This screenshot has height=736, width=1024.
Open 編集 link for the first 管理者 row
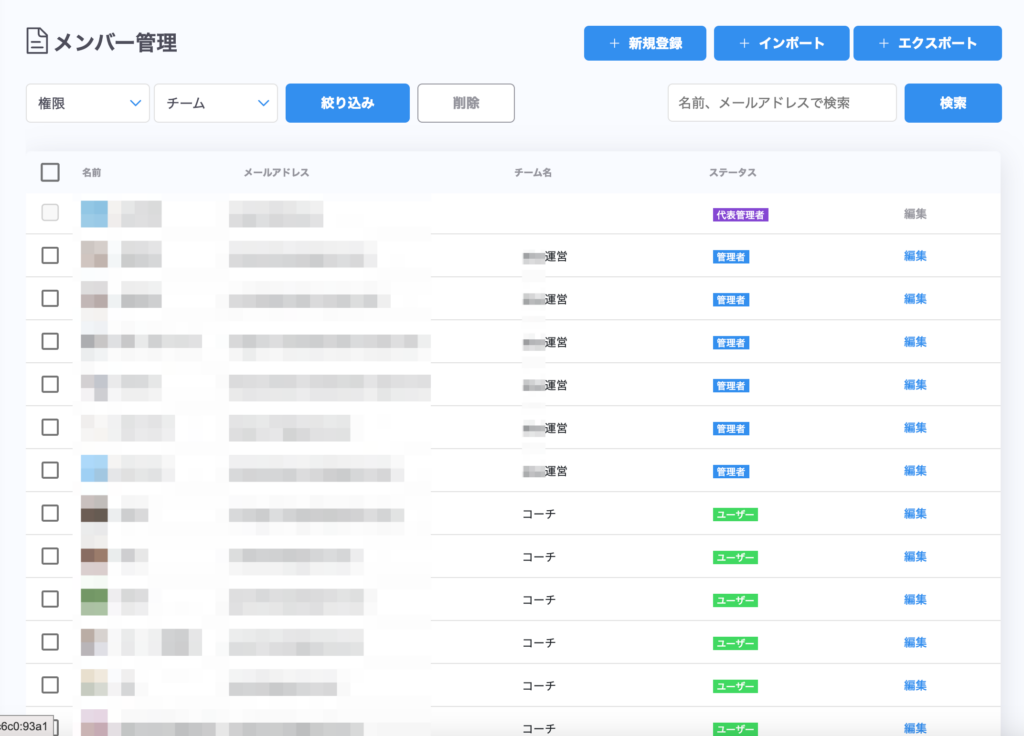[915, 256]
